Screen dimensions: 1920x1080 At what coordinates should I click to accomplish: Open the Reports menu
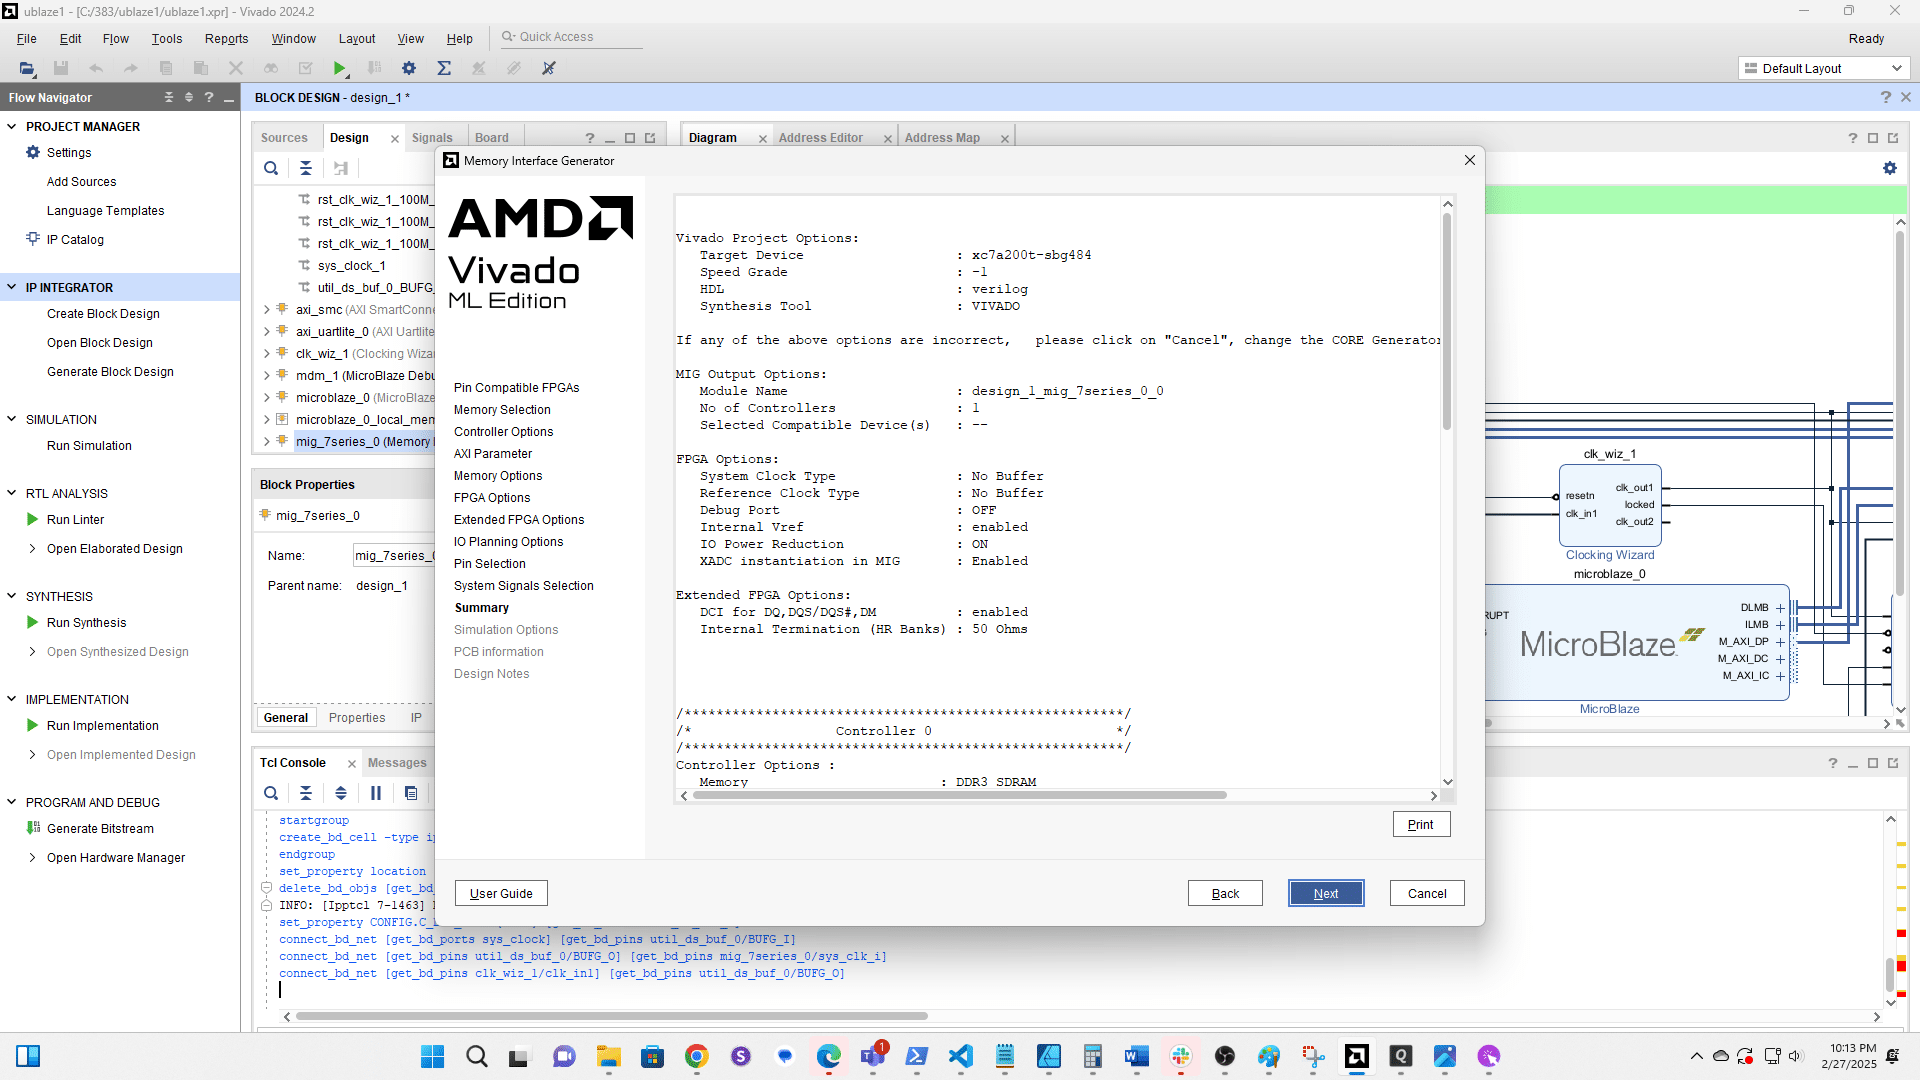coord(226,38)
